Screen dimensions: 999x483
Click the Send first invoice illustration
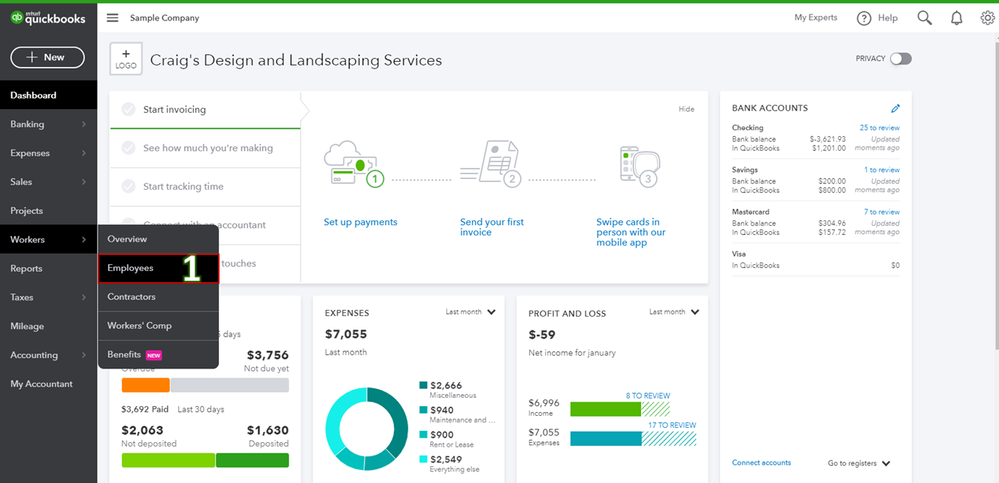491,164
